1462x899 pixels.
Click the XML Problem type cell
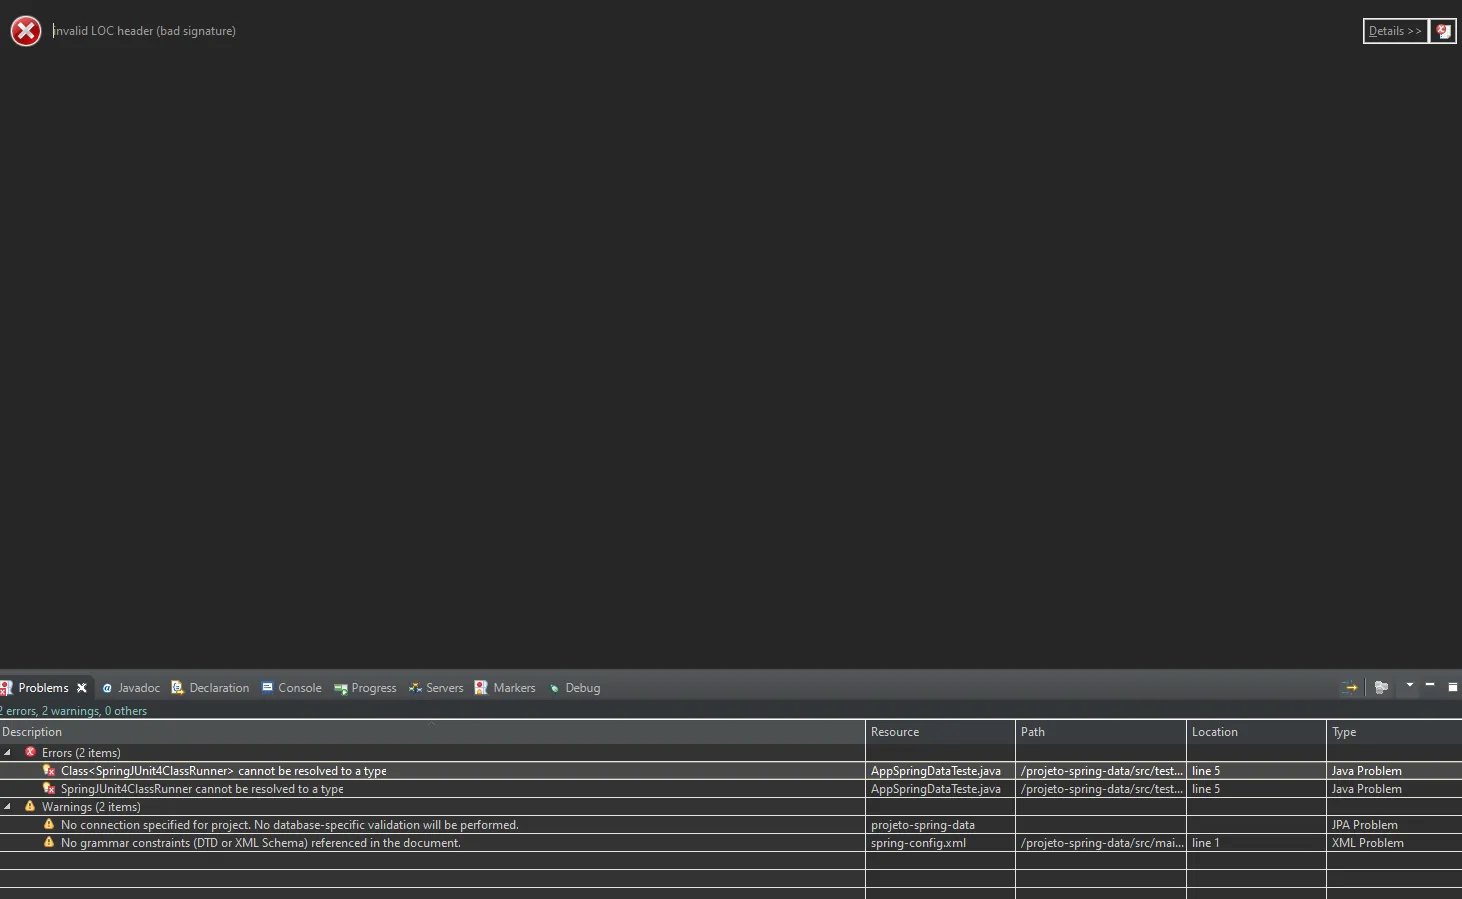pyautogui.click(x=1394, y=843)
